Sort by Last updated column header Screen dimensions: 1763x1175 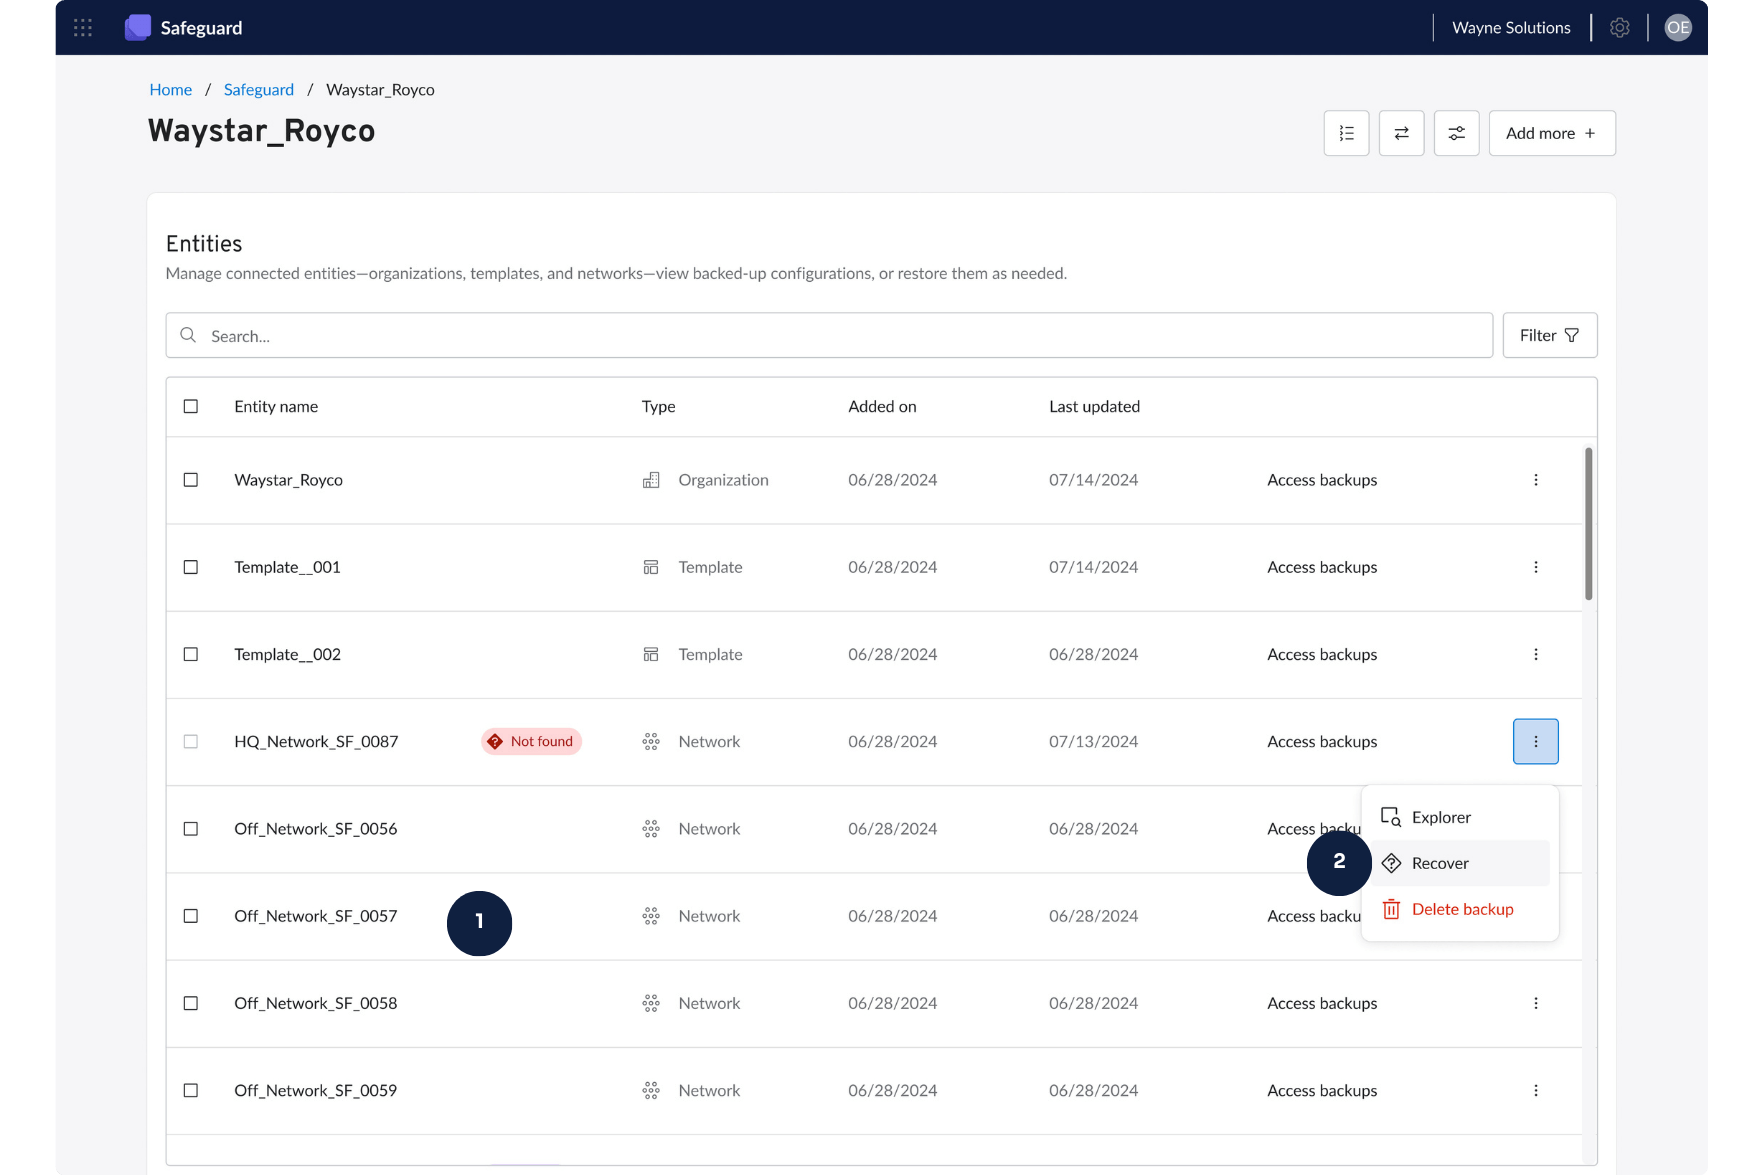(x=1094, y=406)
